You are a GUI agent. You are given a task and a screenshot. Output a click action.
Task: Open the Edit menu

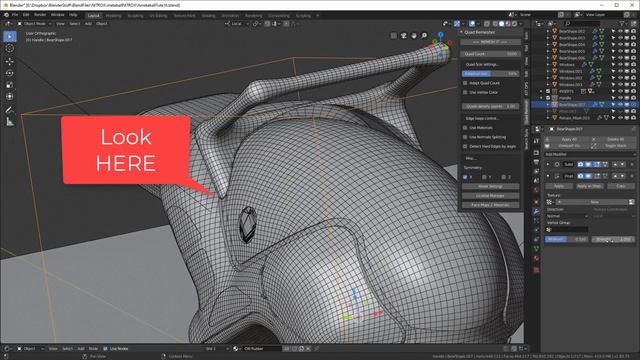coord(26,15)
